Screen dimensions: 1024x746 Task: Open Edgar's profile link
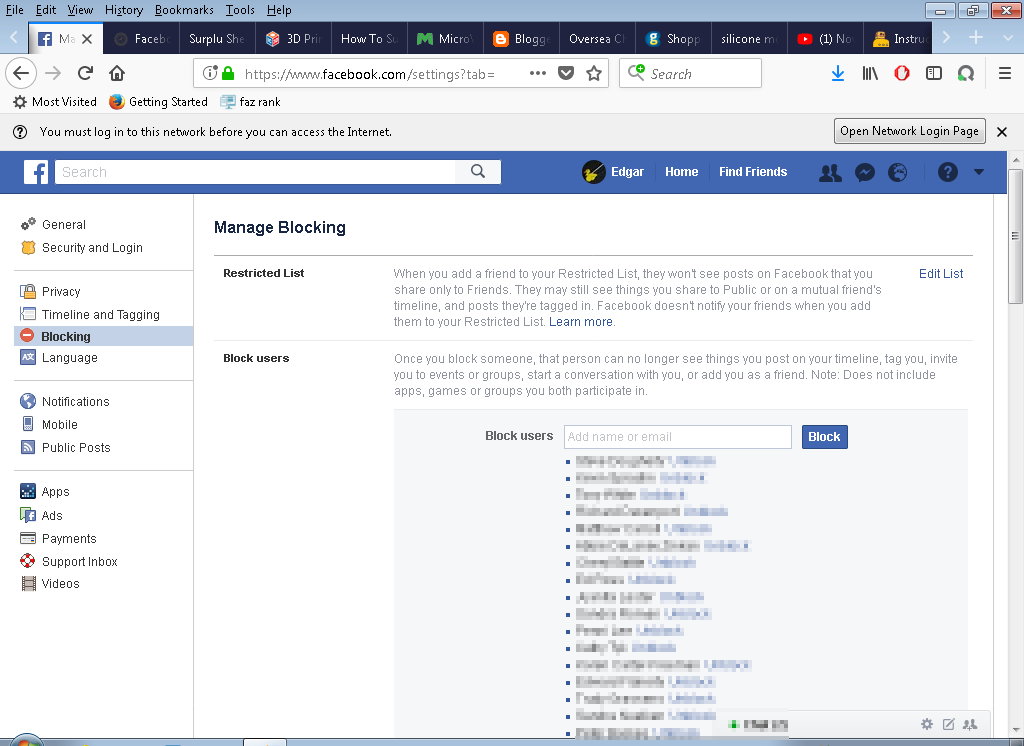coord(613,172)
